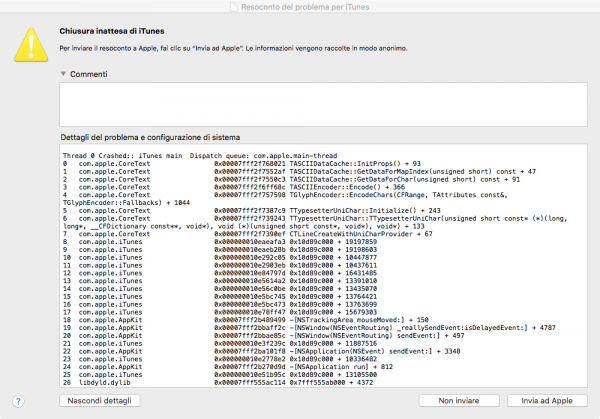Click inside the Commenti text box
This screenshot has width=600, height=419.
[x=320, y=104]
